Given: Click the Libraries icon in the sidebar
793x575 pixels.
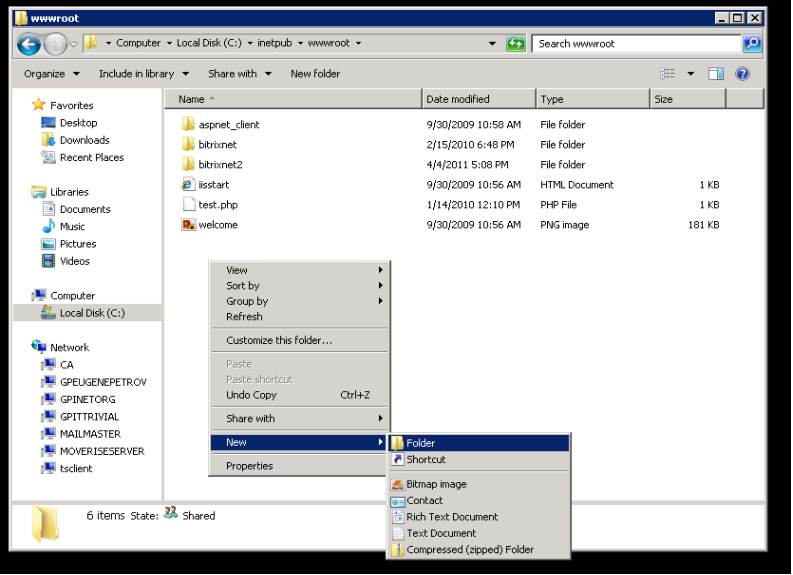Looking at the screenshot, I should pos(38,192).
